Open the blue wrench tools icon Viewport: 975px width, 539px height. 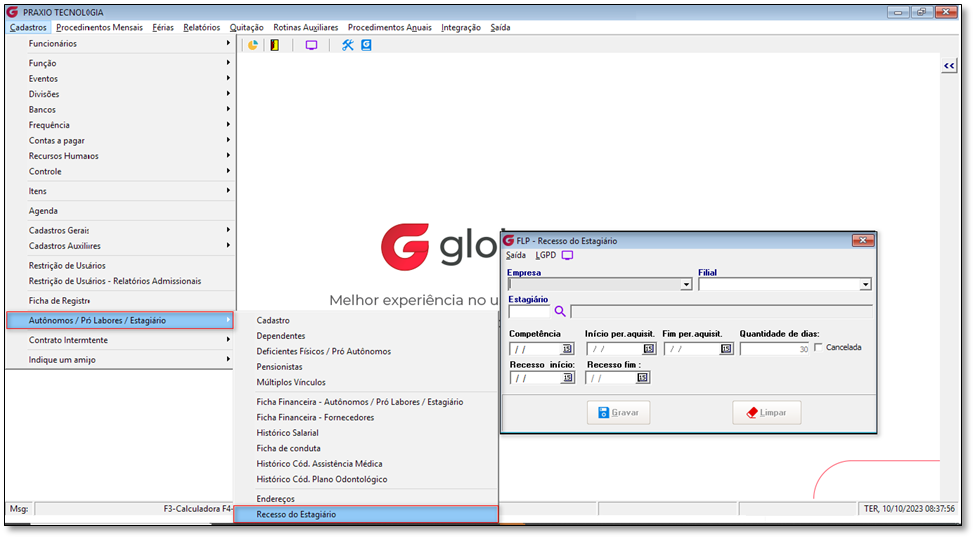(x=348, y=45)
